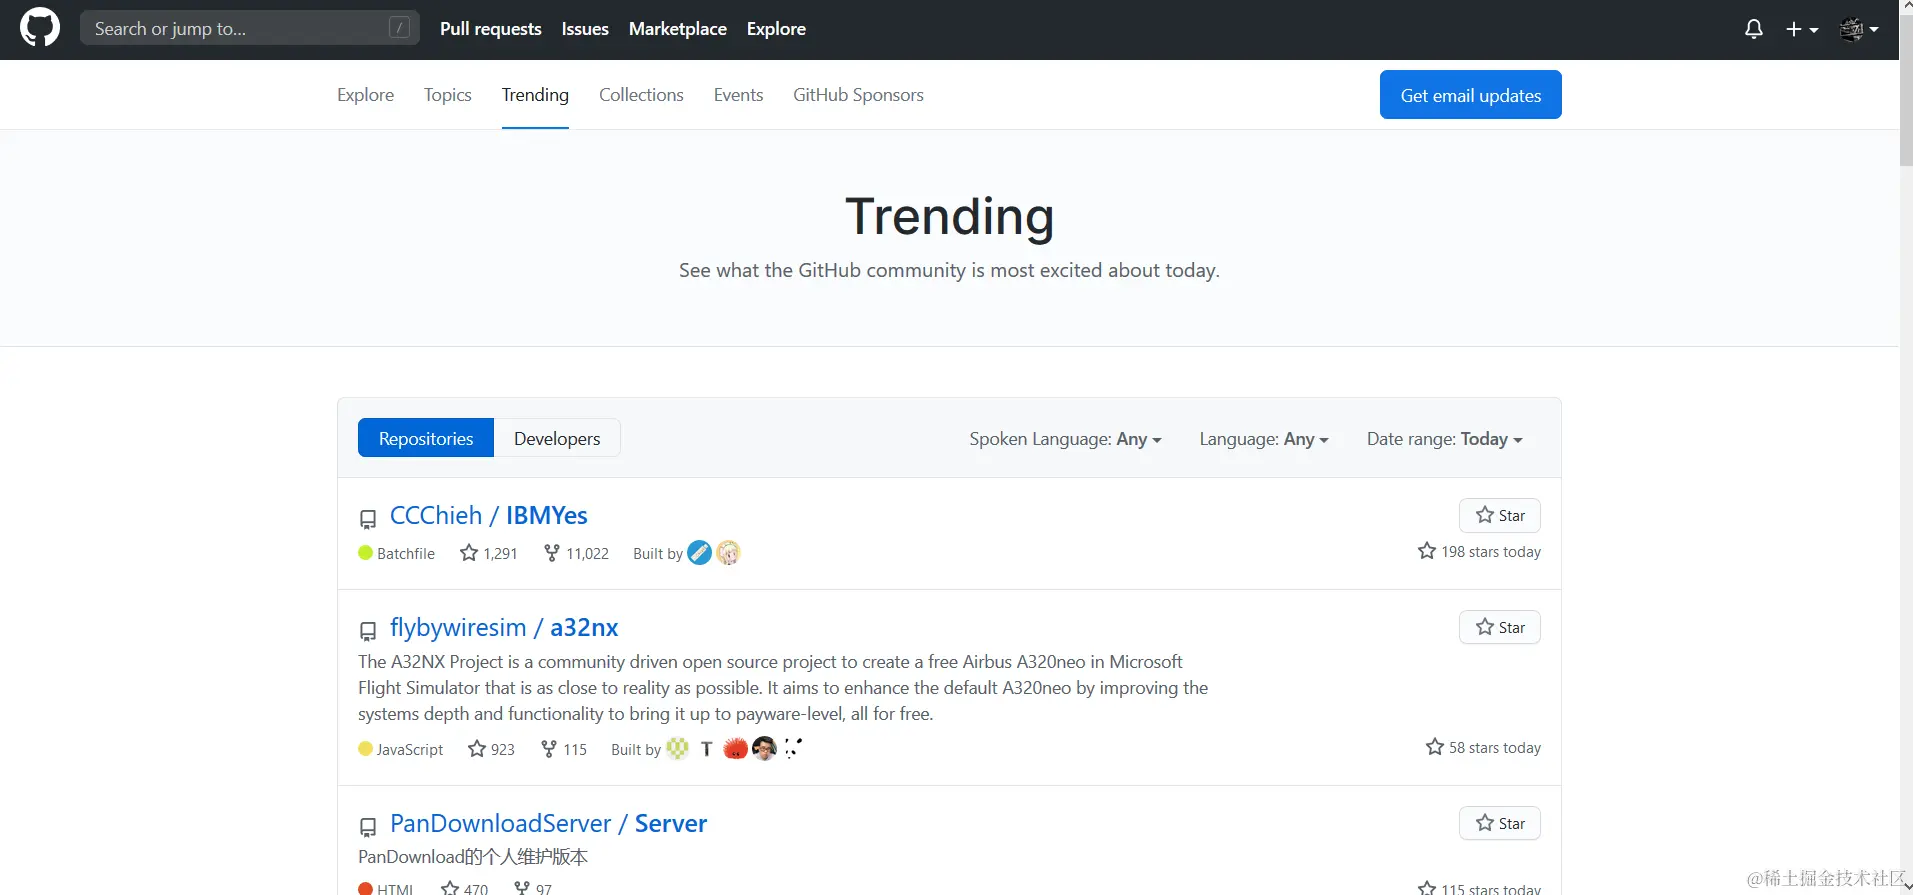Open the user avatar menu

1859,29
